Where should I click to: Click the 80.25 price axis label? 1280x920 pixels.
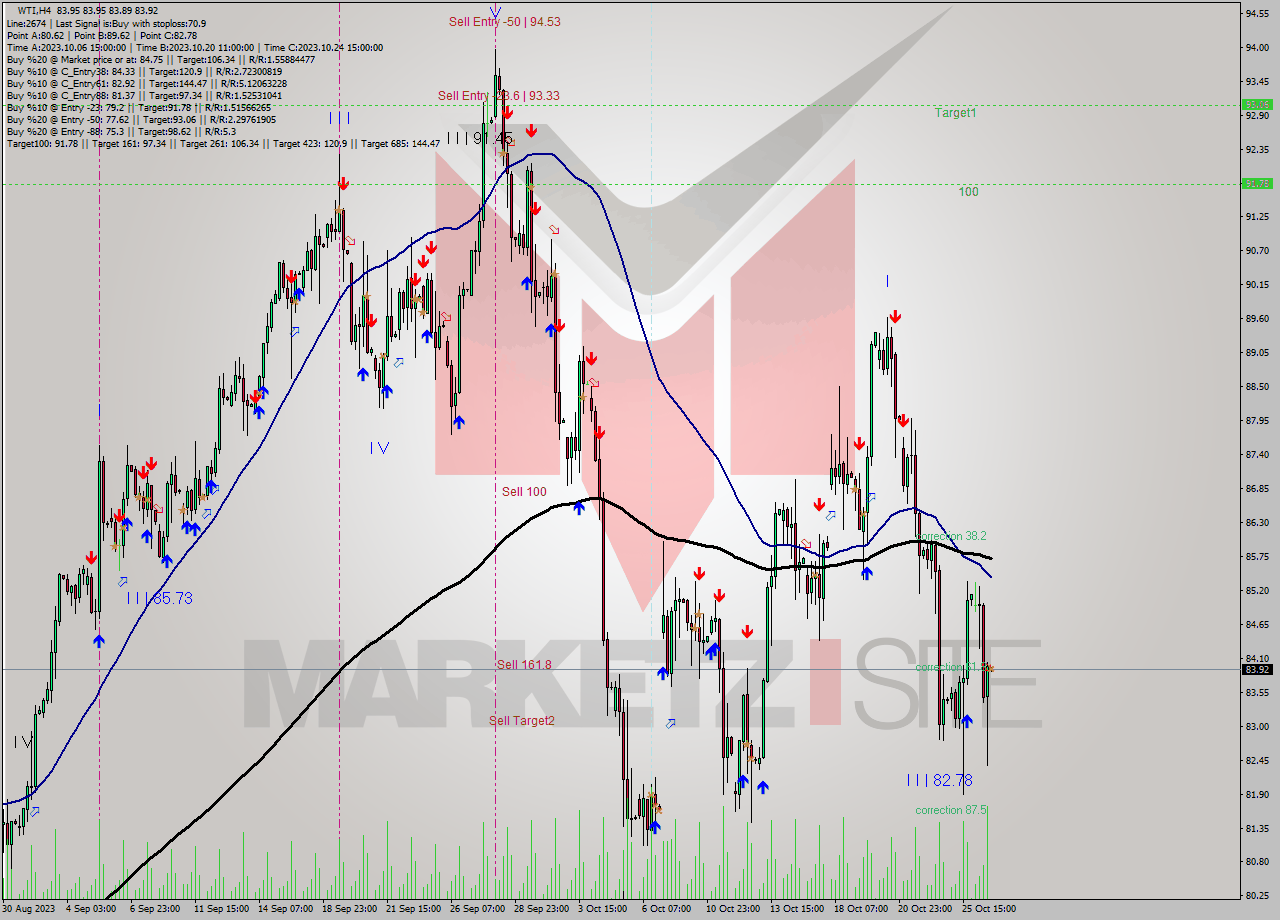click(1256, 895)
